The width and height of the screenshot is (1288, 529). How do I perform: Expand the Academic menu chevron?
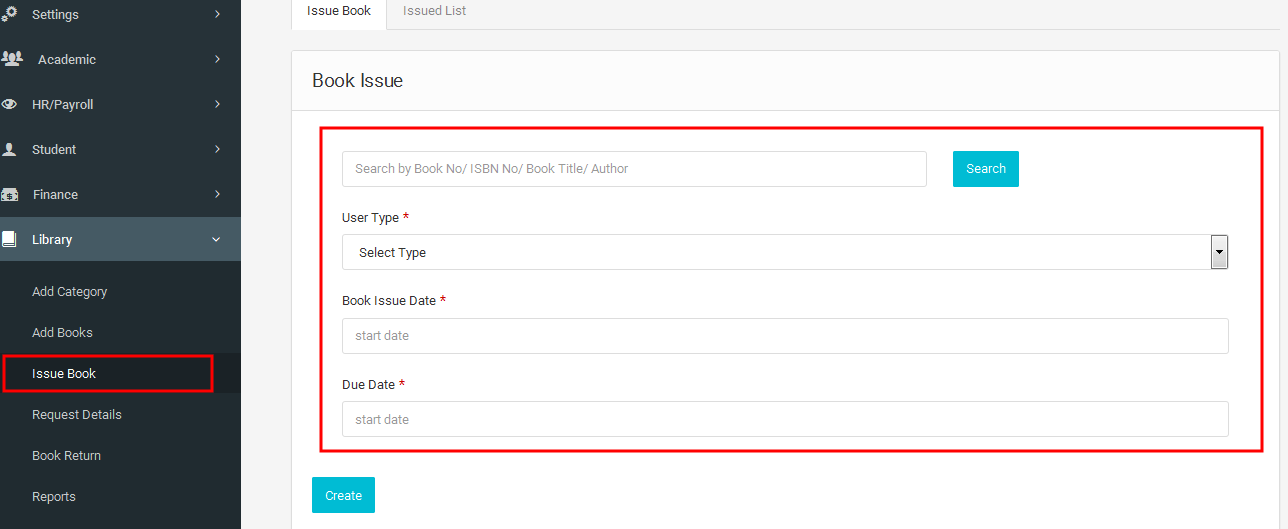click(x=217, y=59)
